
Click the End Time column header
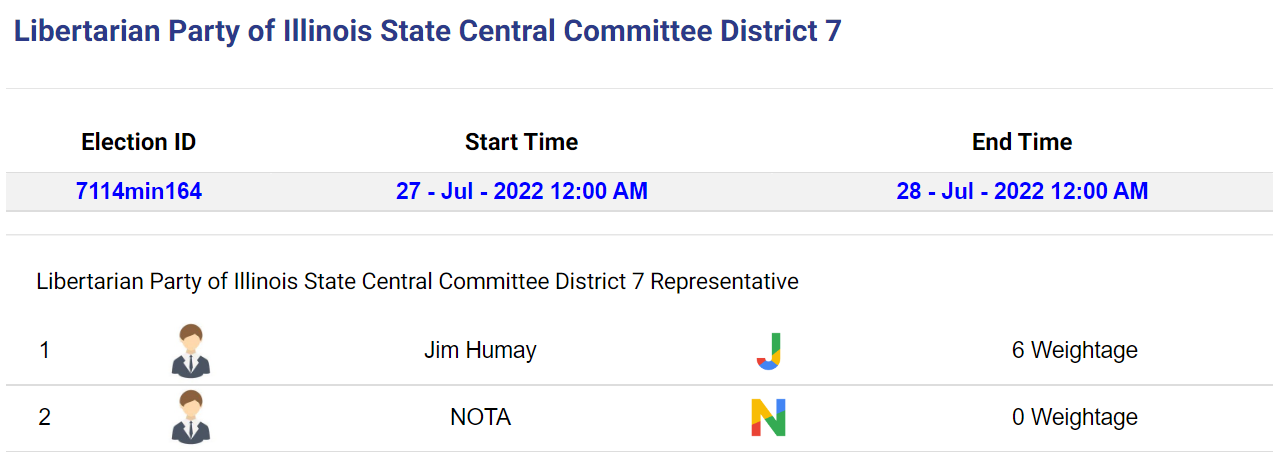point(1022,142)
